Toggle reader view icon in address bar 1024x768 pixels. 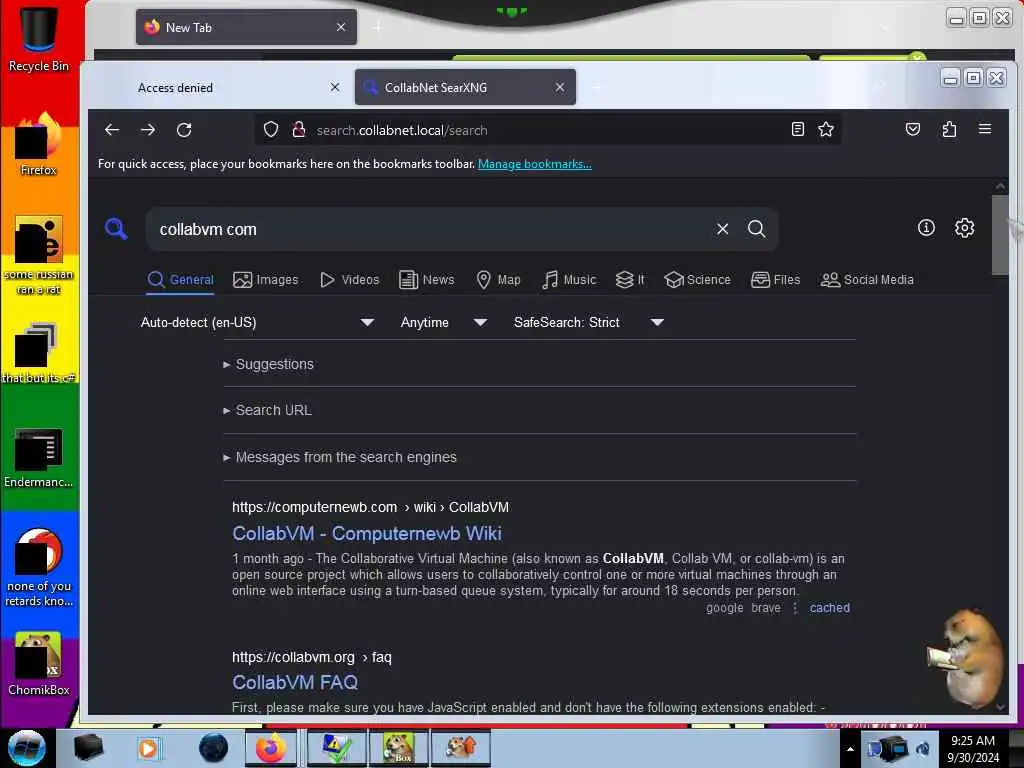(797, 129)
